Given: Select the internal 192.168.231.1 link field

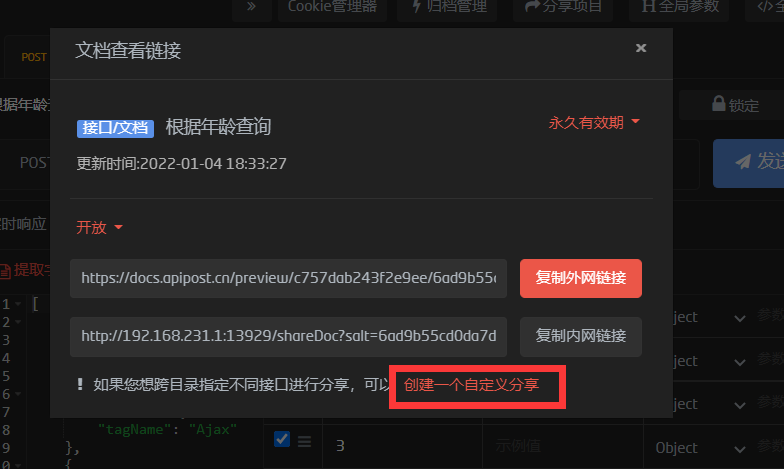Looking at the screenshot, I should [x=288, y=336].
